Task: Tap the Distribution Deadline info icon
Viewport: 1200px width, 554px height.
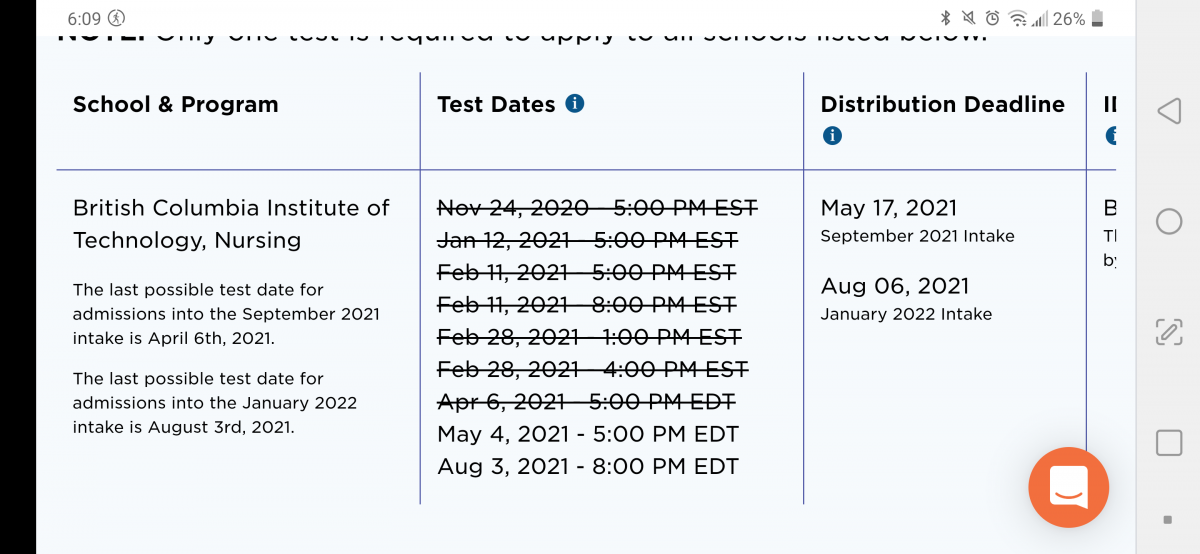Action: pos(831,135)
